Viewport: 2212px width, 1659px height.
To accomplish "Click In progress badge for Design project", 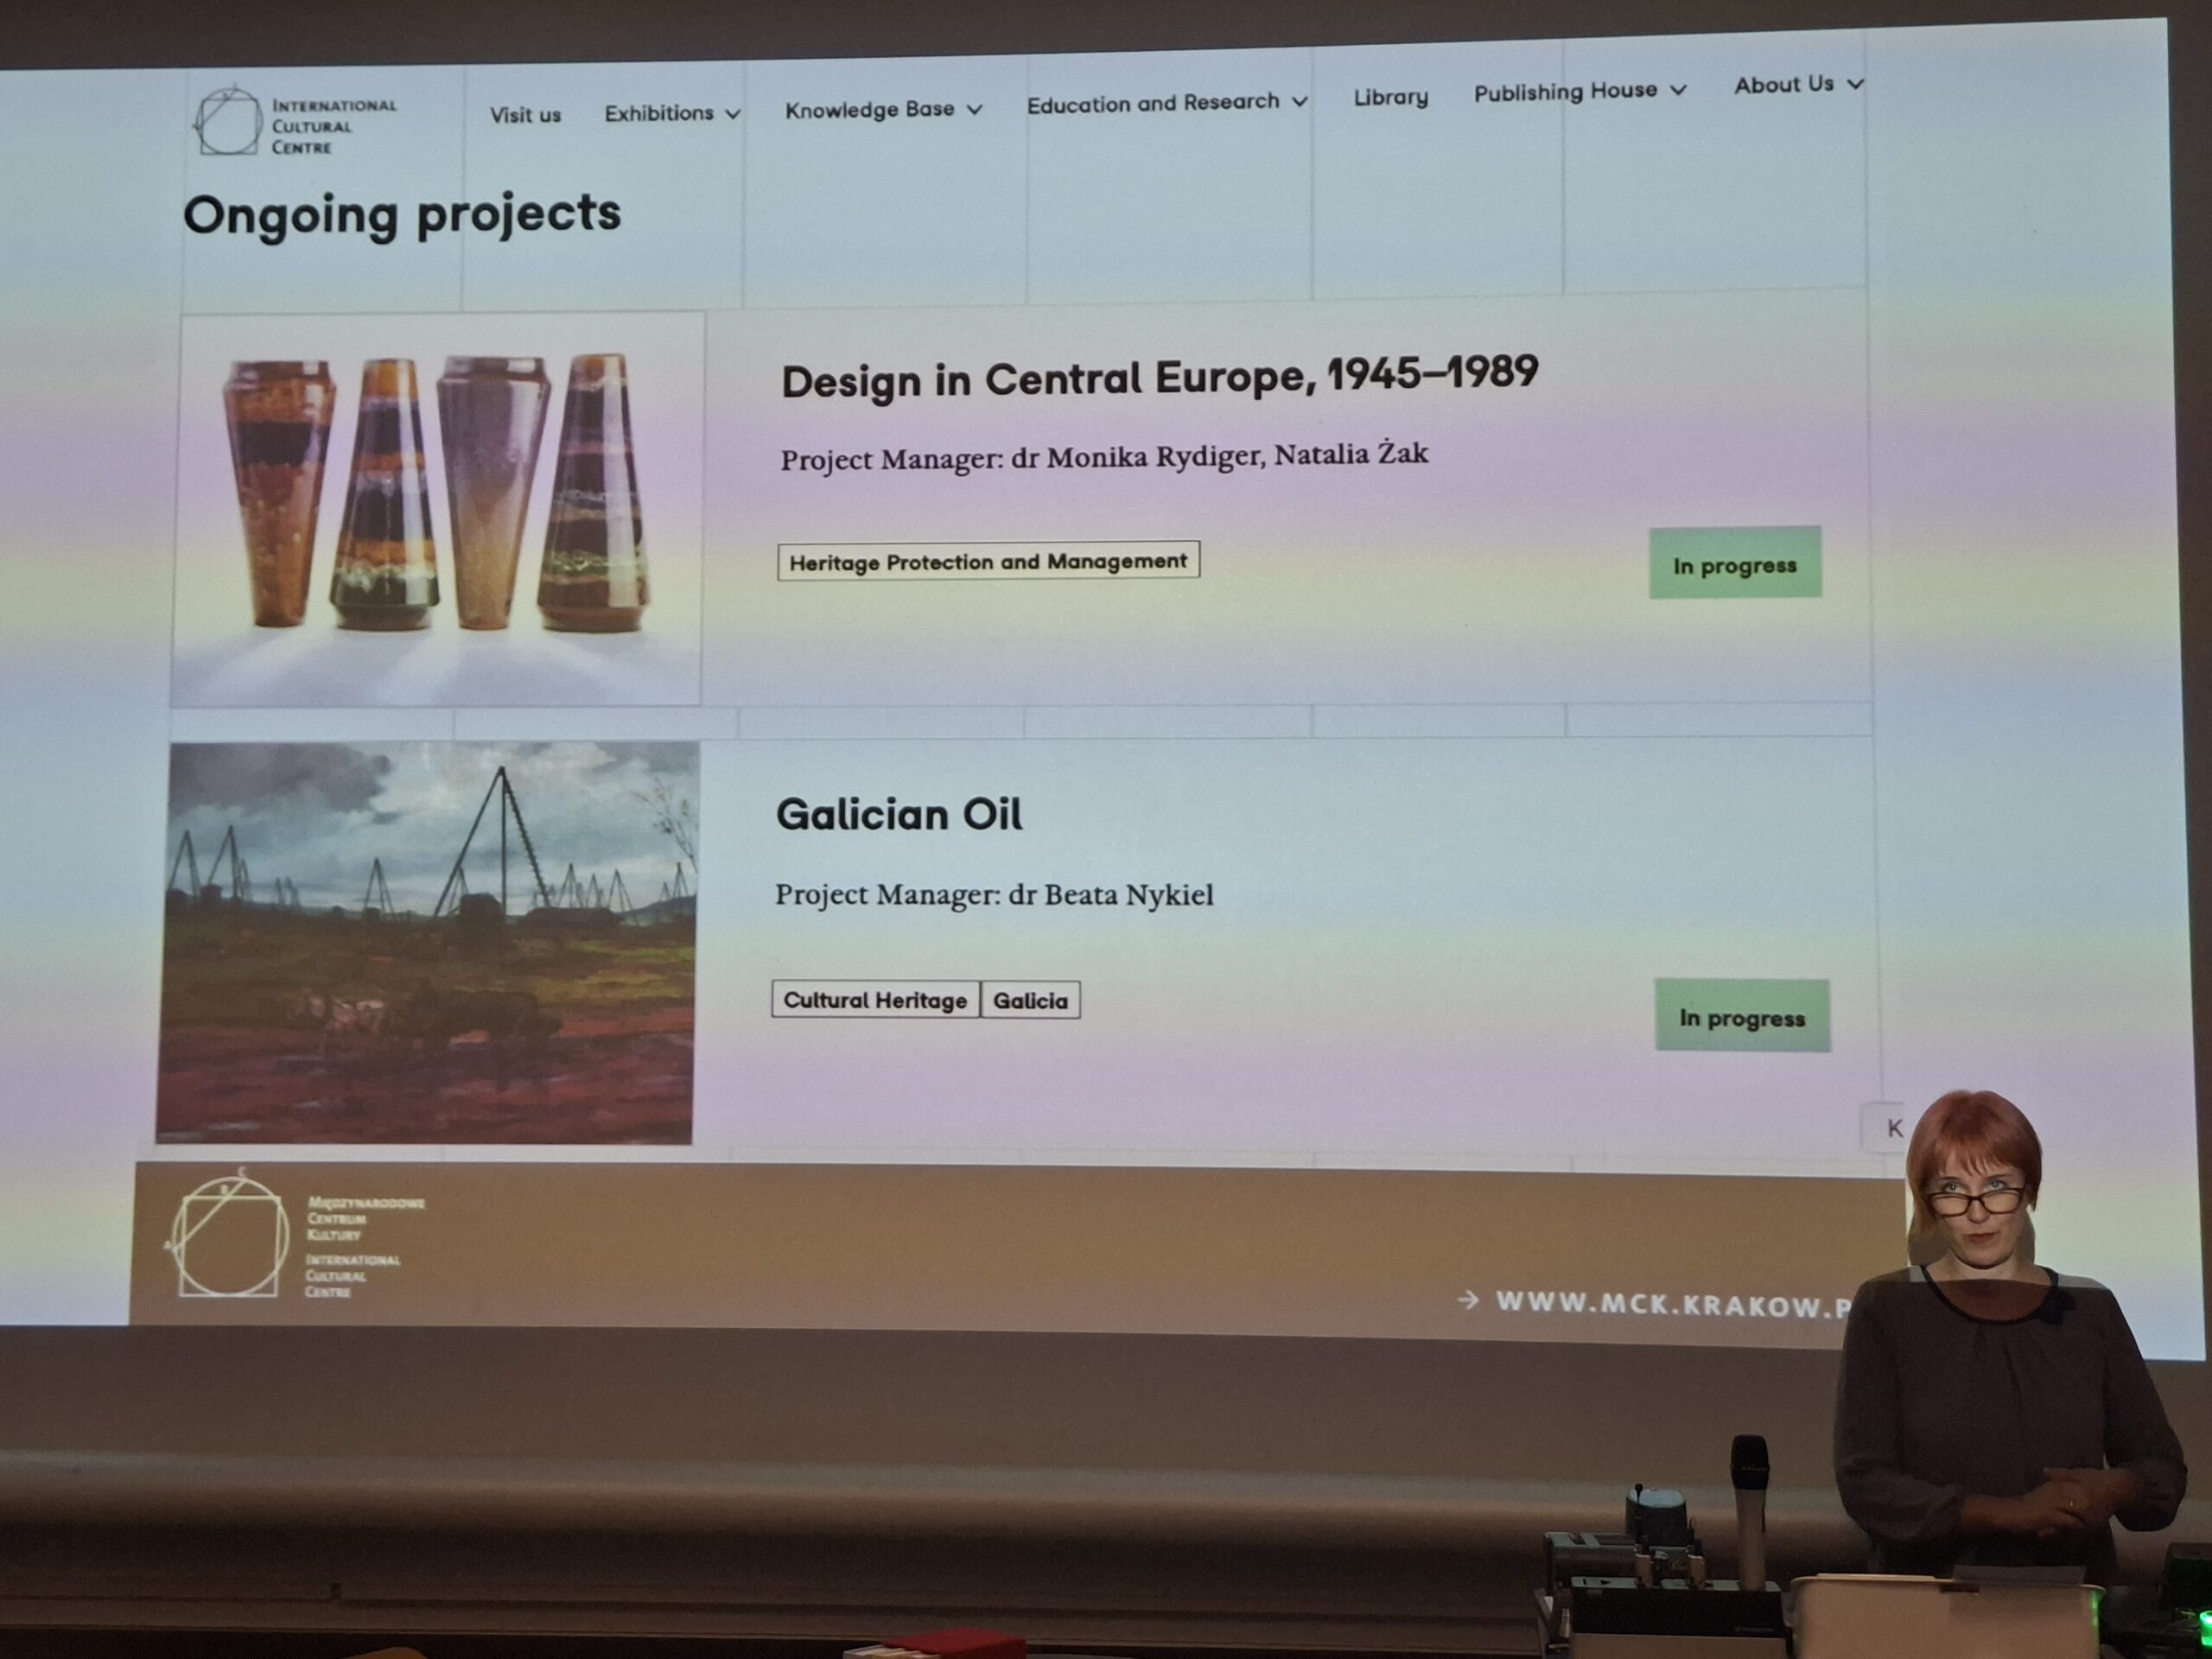I will tap(1735, 563).
